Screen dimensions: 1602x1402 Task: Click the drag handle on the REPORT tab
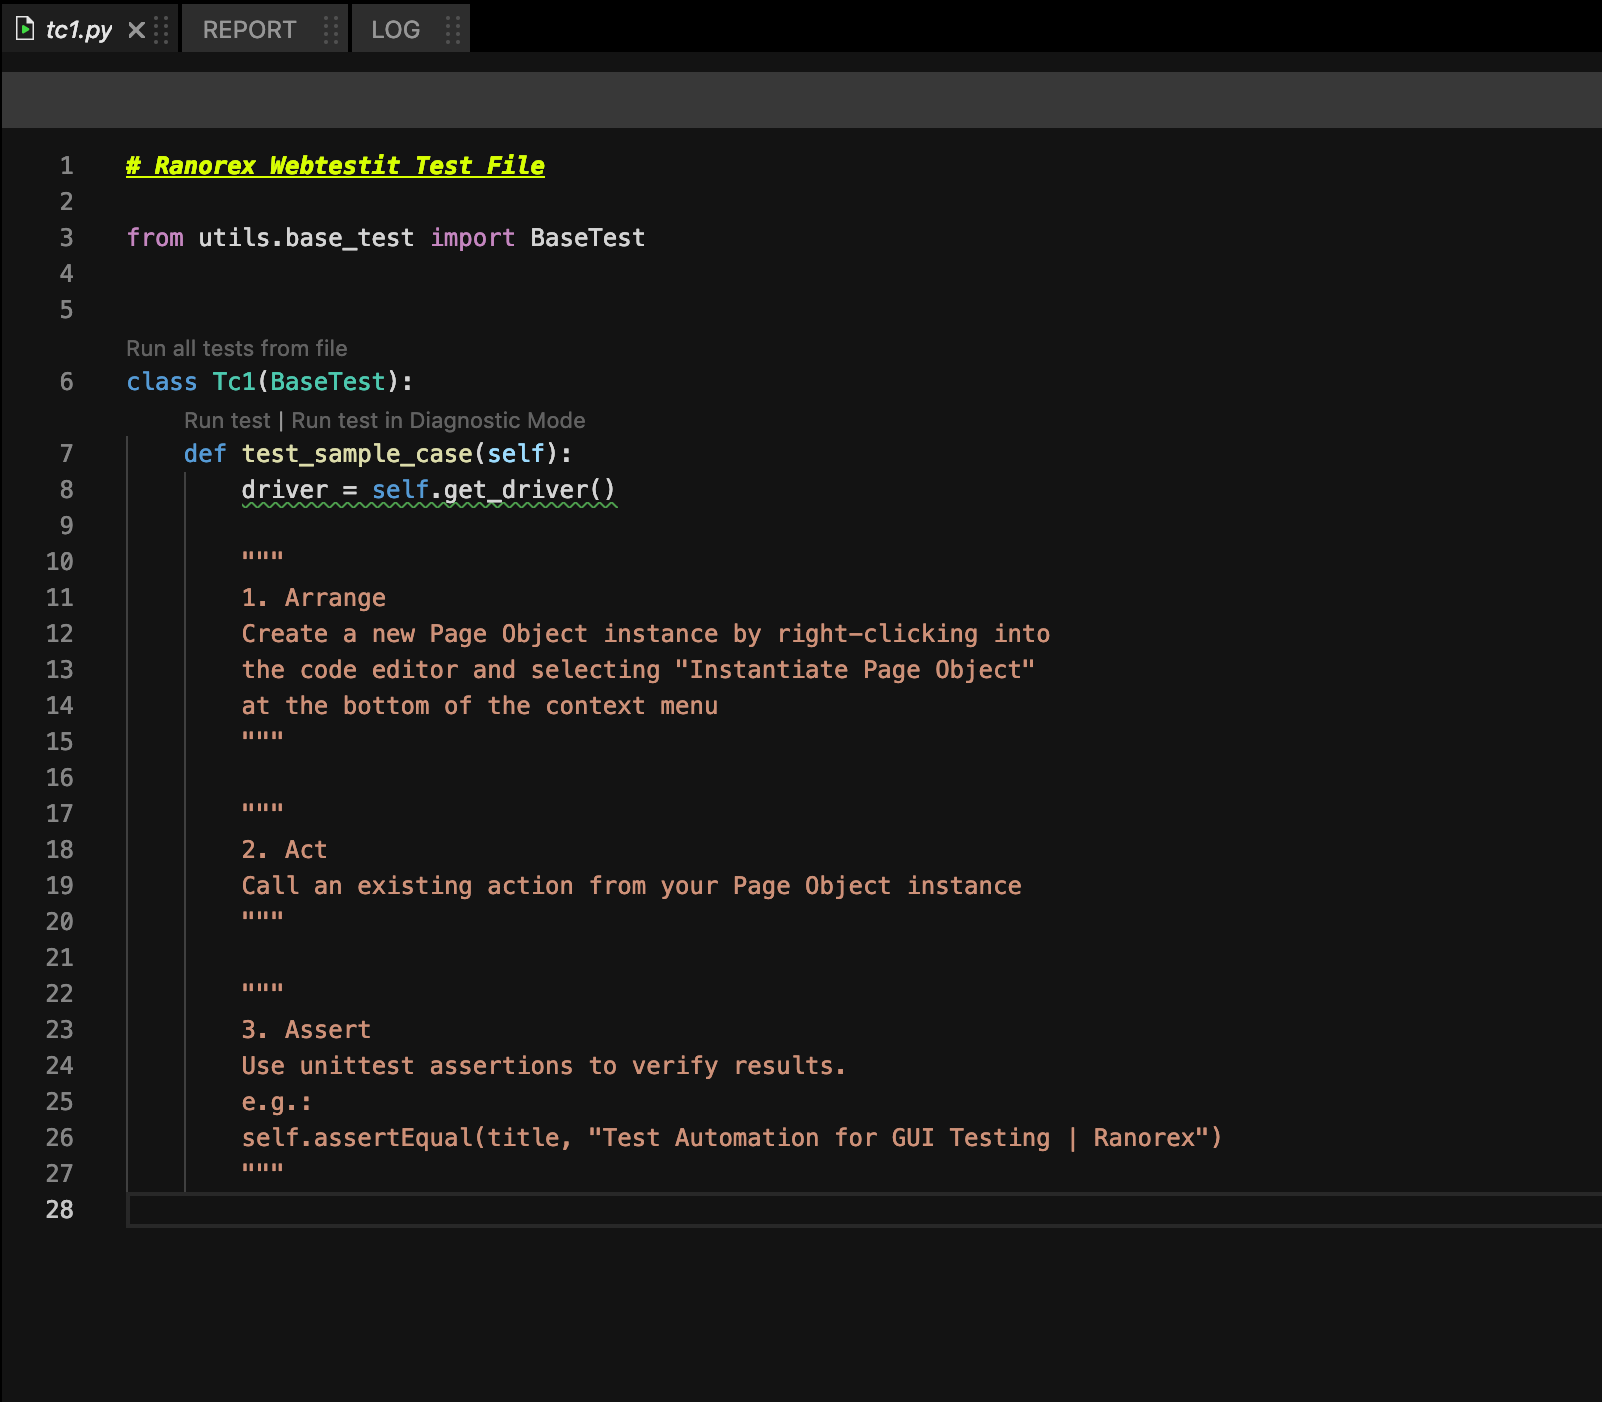click(x=330, y=29)
